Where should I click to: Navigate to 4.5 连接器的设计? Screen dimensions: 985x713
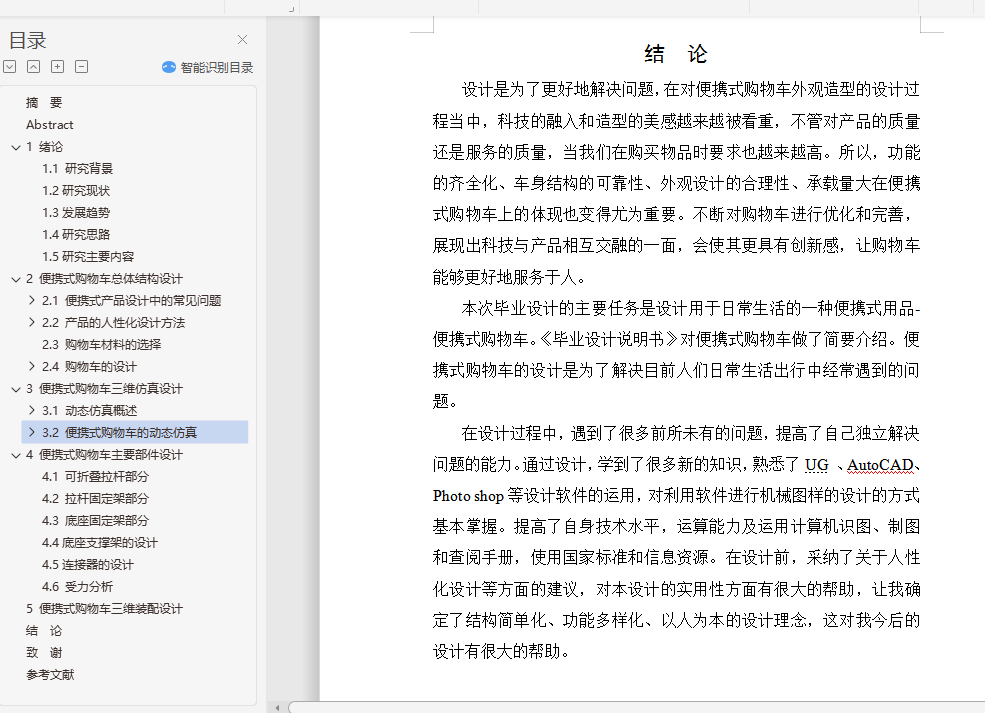87,564
